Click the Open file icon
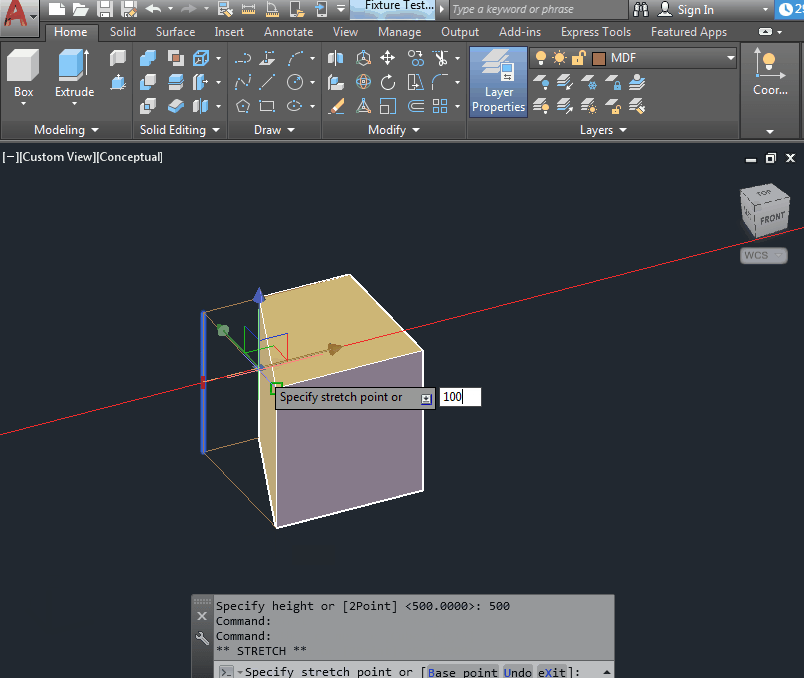This screenshot has height=678, width=804. point(81,9)
